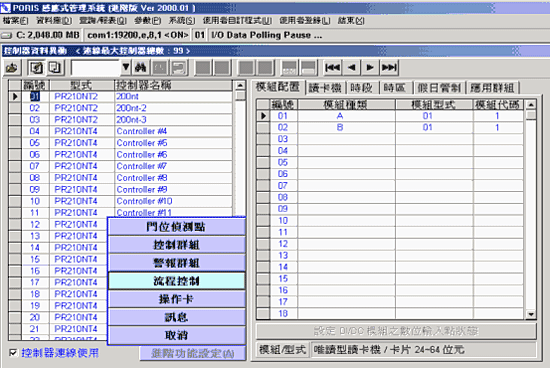Click the module grid scroll-up arrow
550x368 pixels.
pos(531,105)
